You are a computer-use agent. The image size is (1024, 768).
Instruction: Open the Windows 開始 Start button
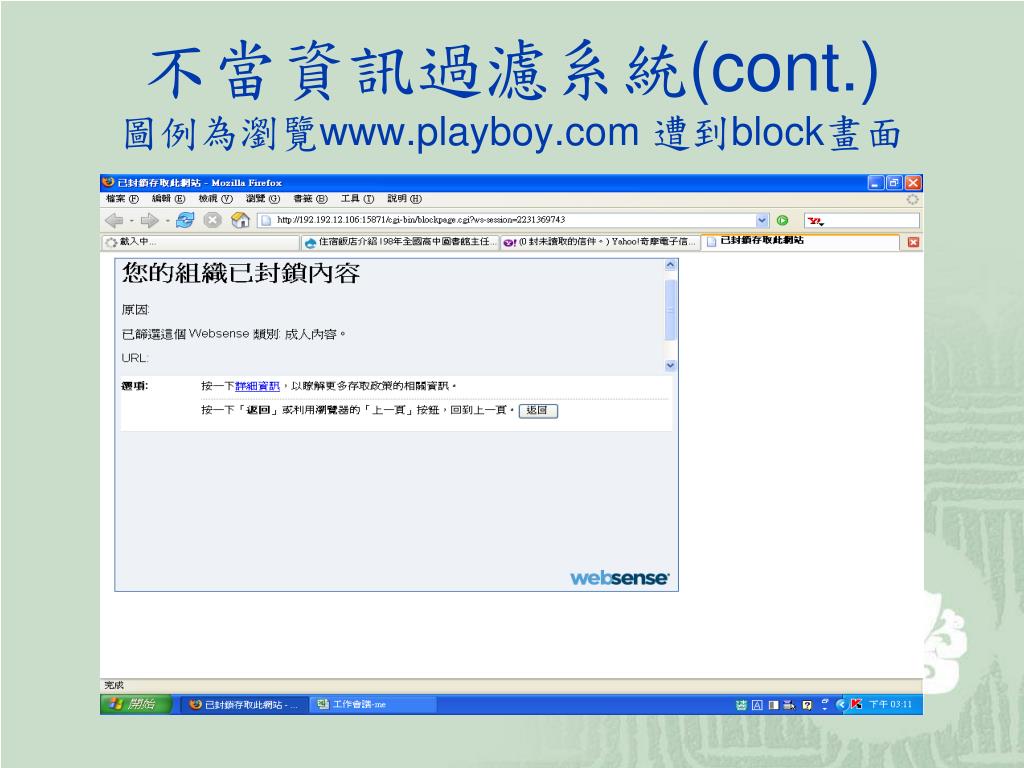point(136,704)
